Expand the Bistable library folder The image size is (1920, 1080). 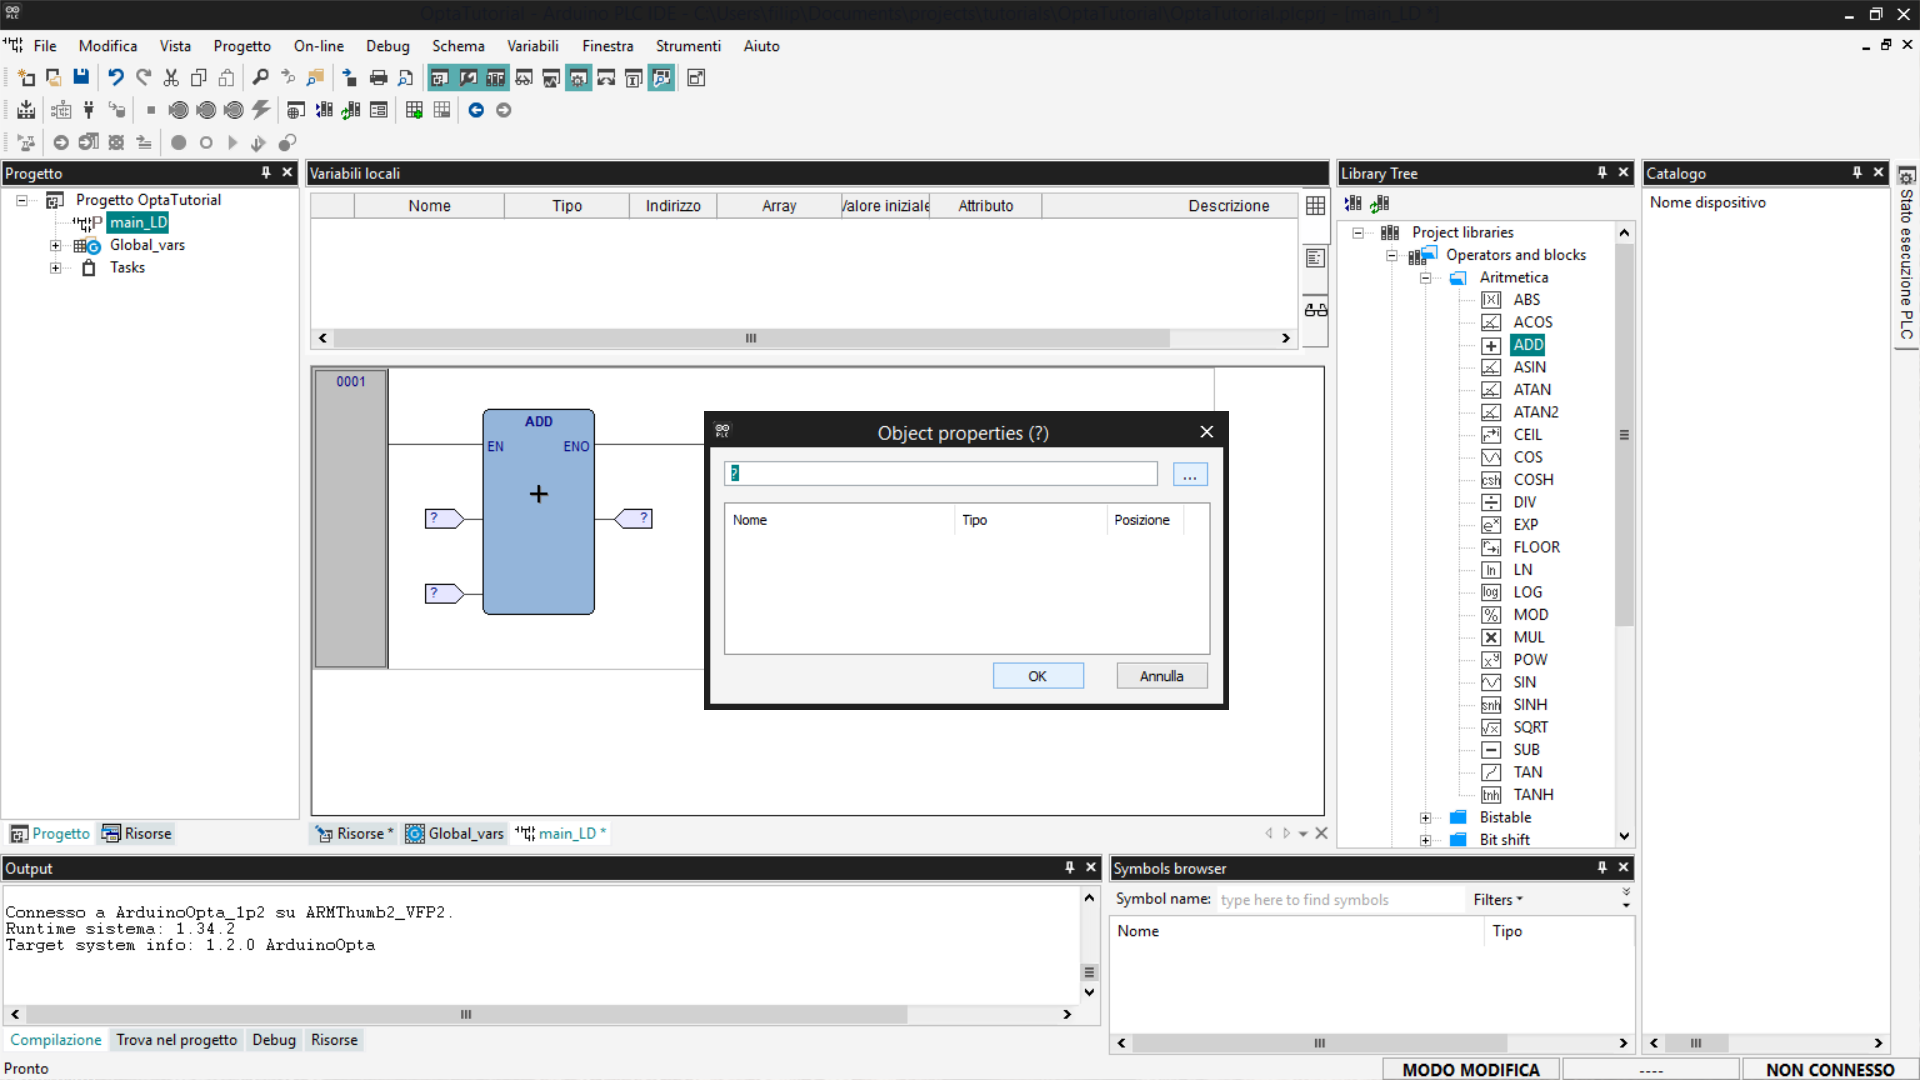(x=1426, y=818)
